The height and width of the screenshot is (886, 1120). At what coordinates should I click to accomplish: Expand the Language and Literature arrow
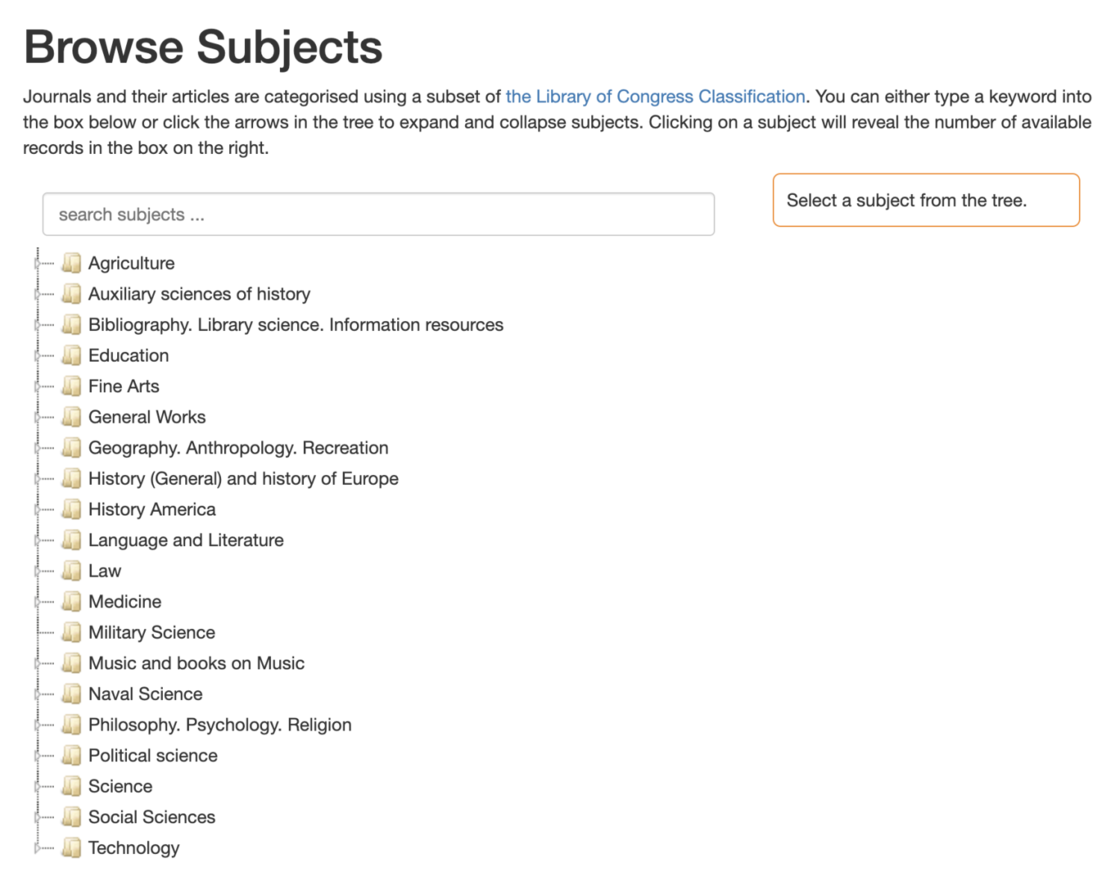coord(37,539)
